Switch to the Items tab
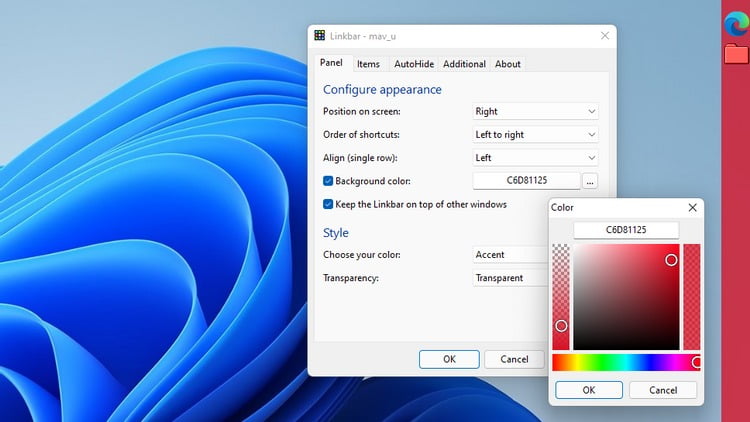 pyautogui.click(x=368, y=64)
